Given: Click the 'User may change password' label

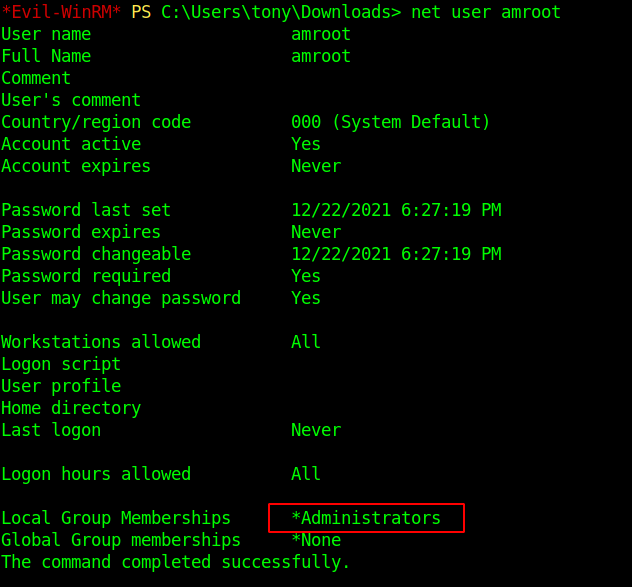Looking at the screenshot, I should (121, 298).
